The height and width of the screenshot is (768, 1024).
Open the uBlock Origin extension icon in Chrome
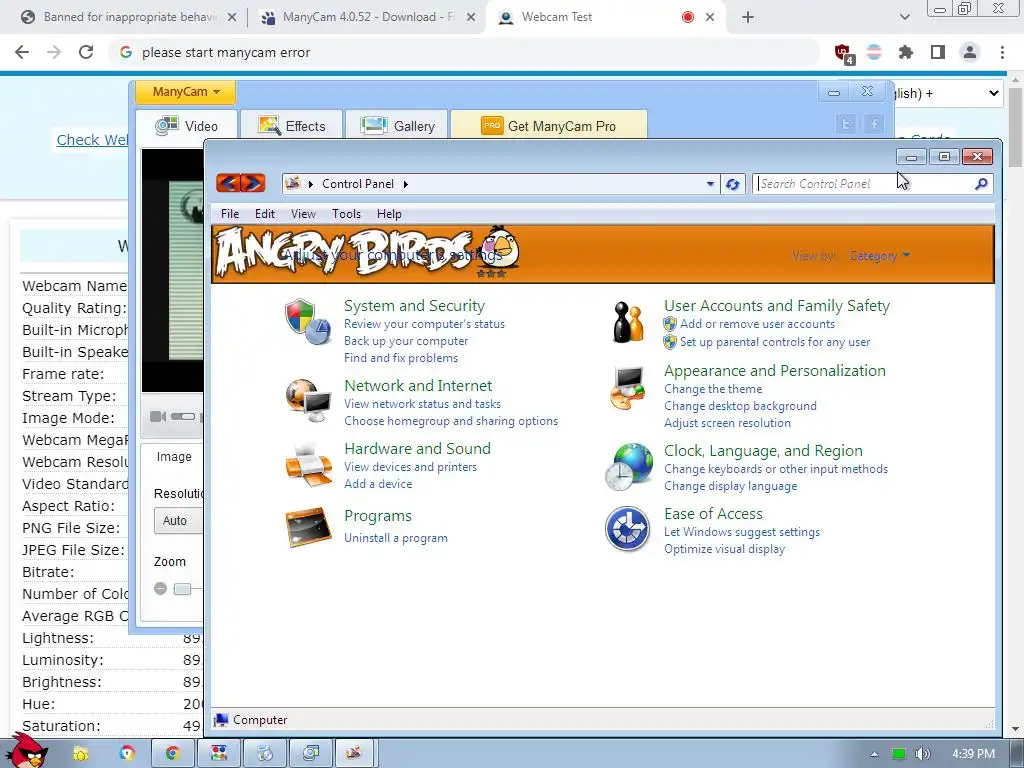click(x=843, y=52)
